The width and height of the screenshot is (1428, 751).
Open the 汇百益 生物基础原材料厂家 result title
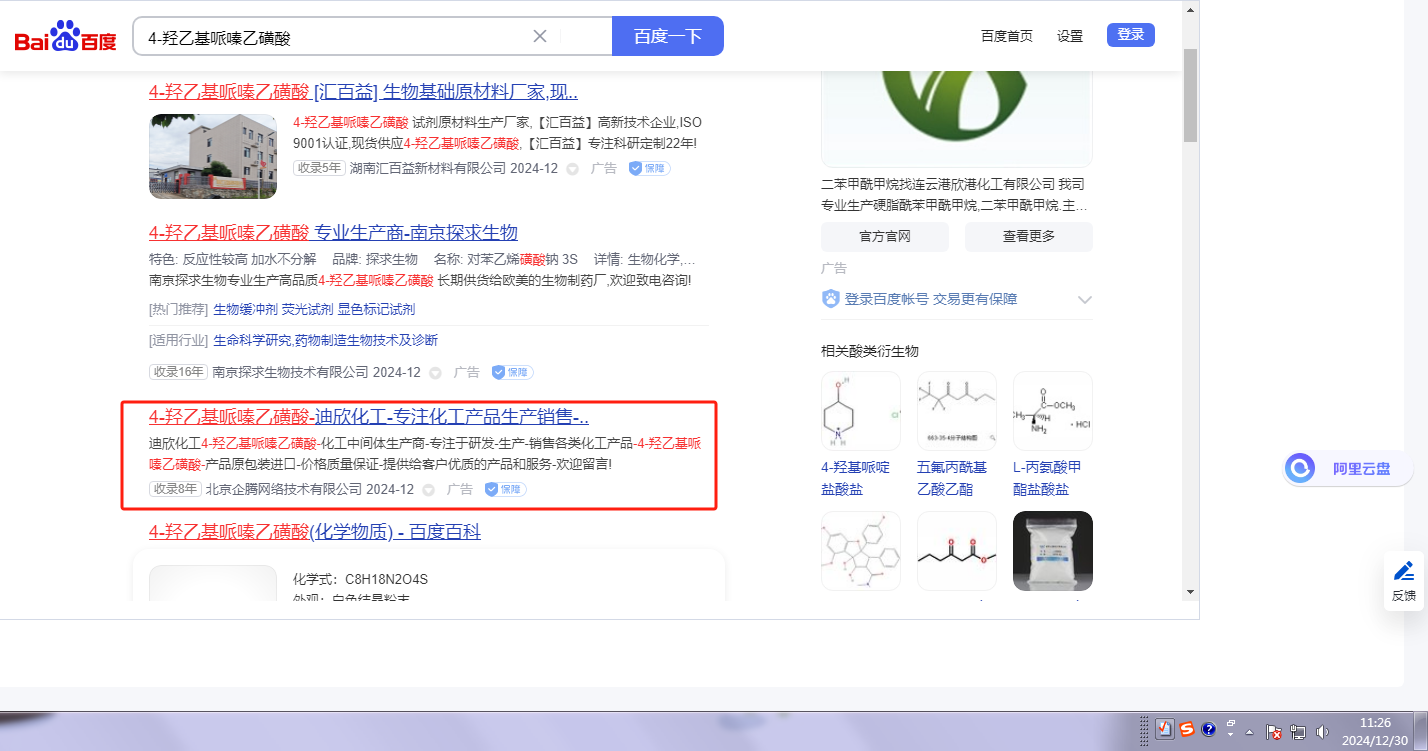tap(363, 92)
